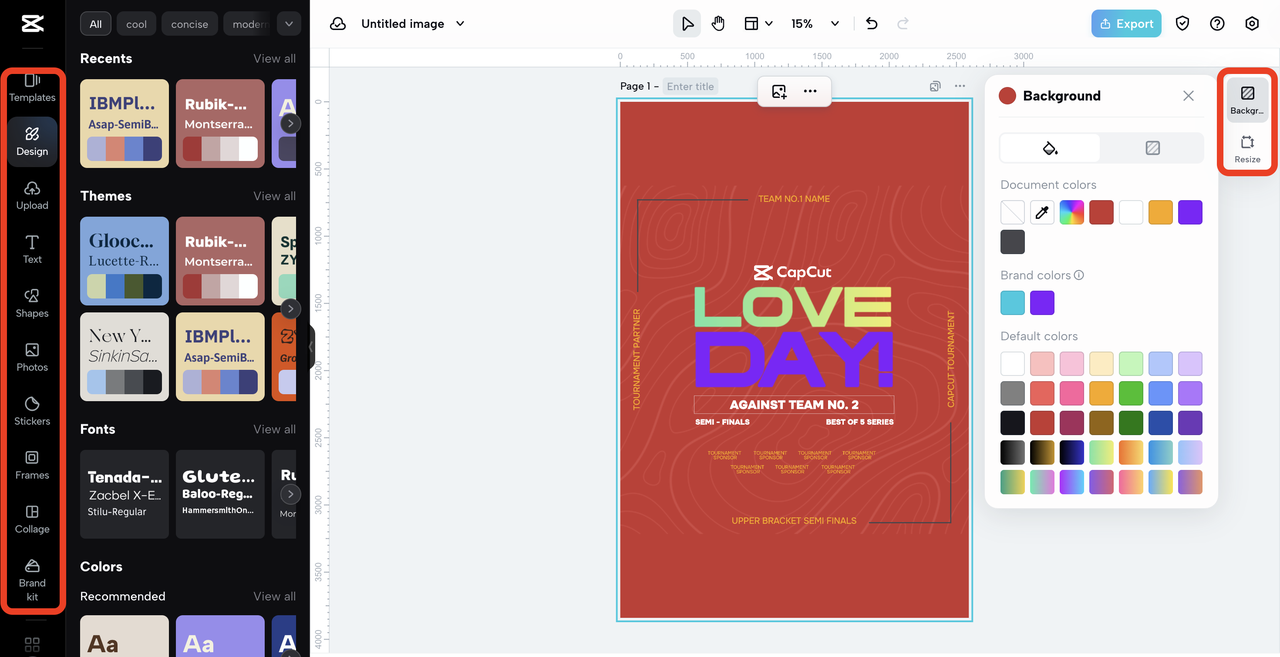Choose the purple document color swatch
The height and width of the screenshot is (657, 1280).
tap(1189, 212)
